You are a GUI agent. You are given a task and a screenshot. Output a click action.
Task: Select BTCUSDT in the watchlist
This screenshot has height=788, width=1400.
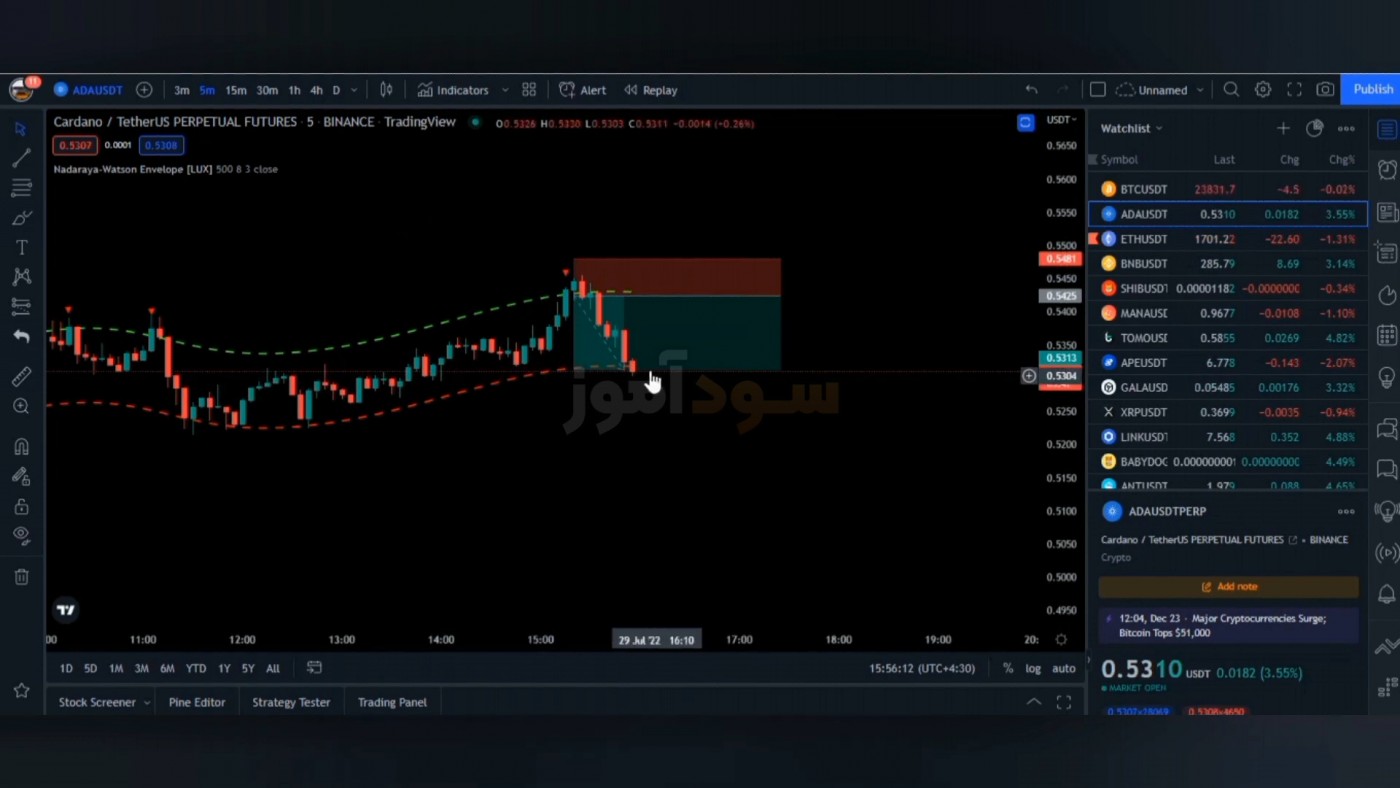coord(1228,189)
